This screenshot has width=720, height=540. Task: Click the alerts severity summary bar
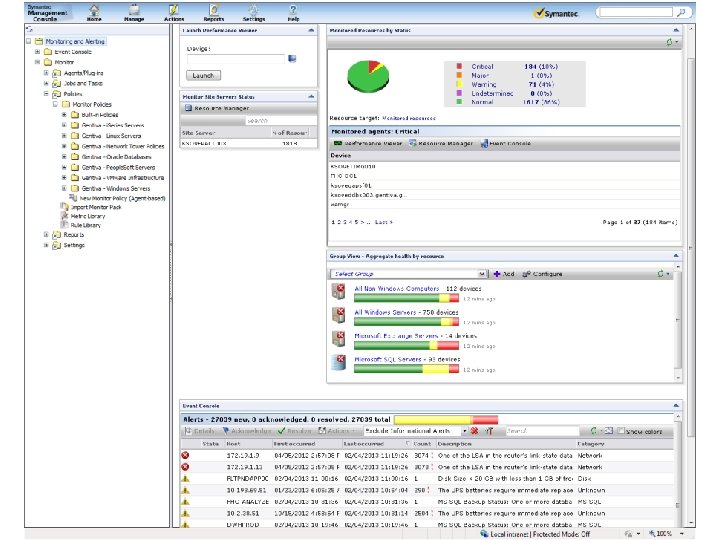[446, 420]
